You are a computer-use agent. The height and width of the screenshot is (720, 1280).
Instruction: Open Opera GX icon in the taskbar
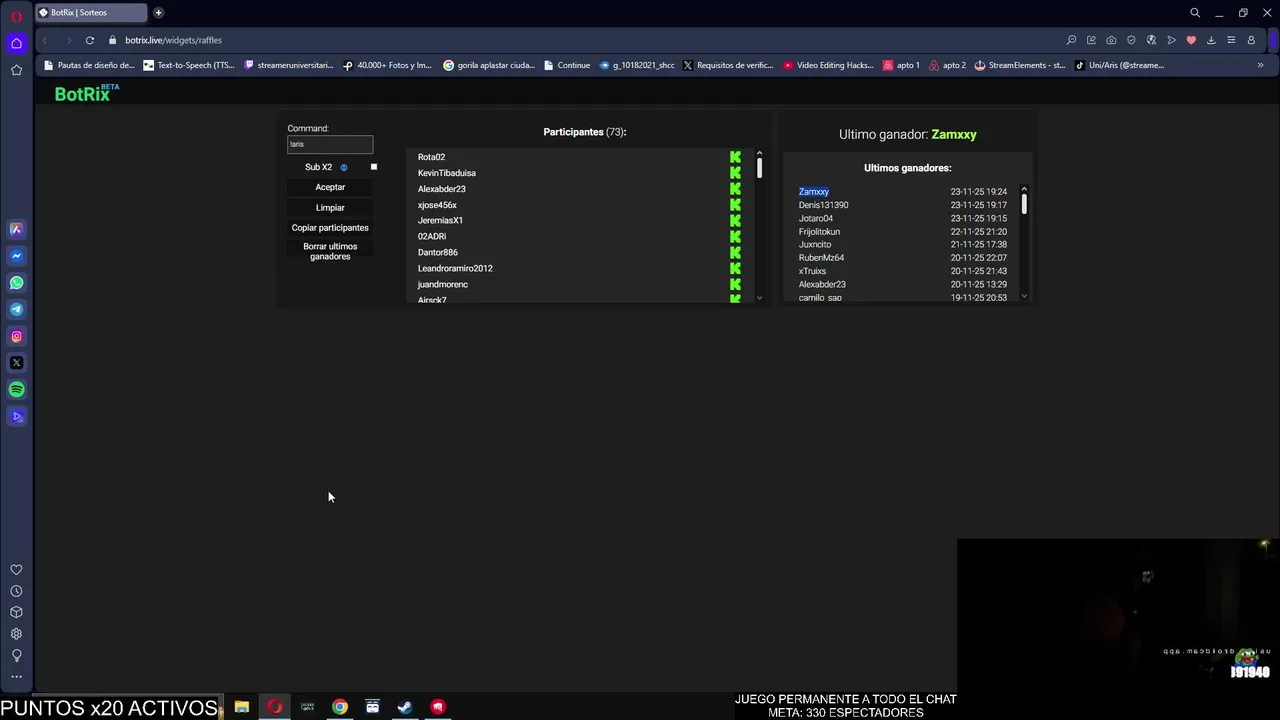click(275, 707)
